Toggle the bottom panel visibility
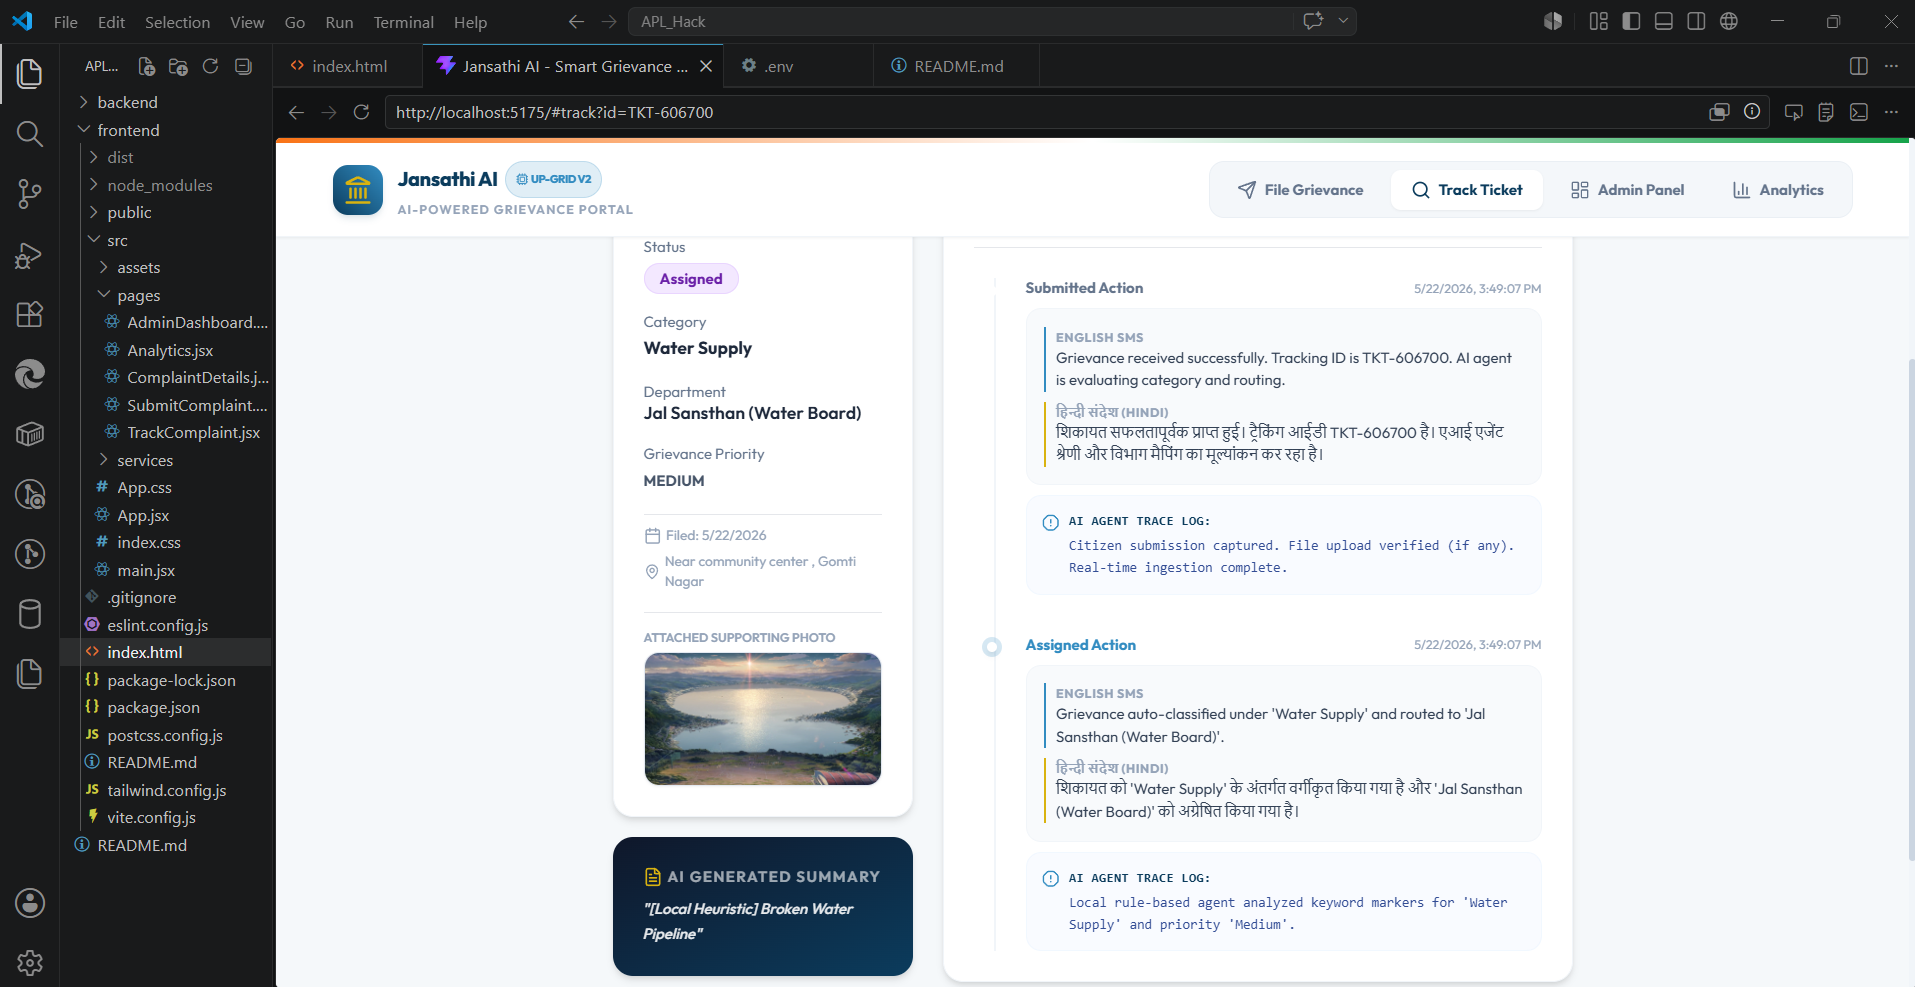The image size is (1915, 987). (1664, 21)
